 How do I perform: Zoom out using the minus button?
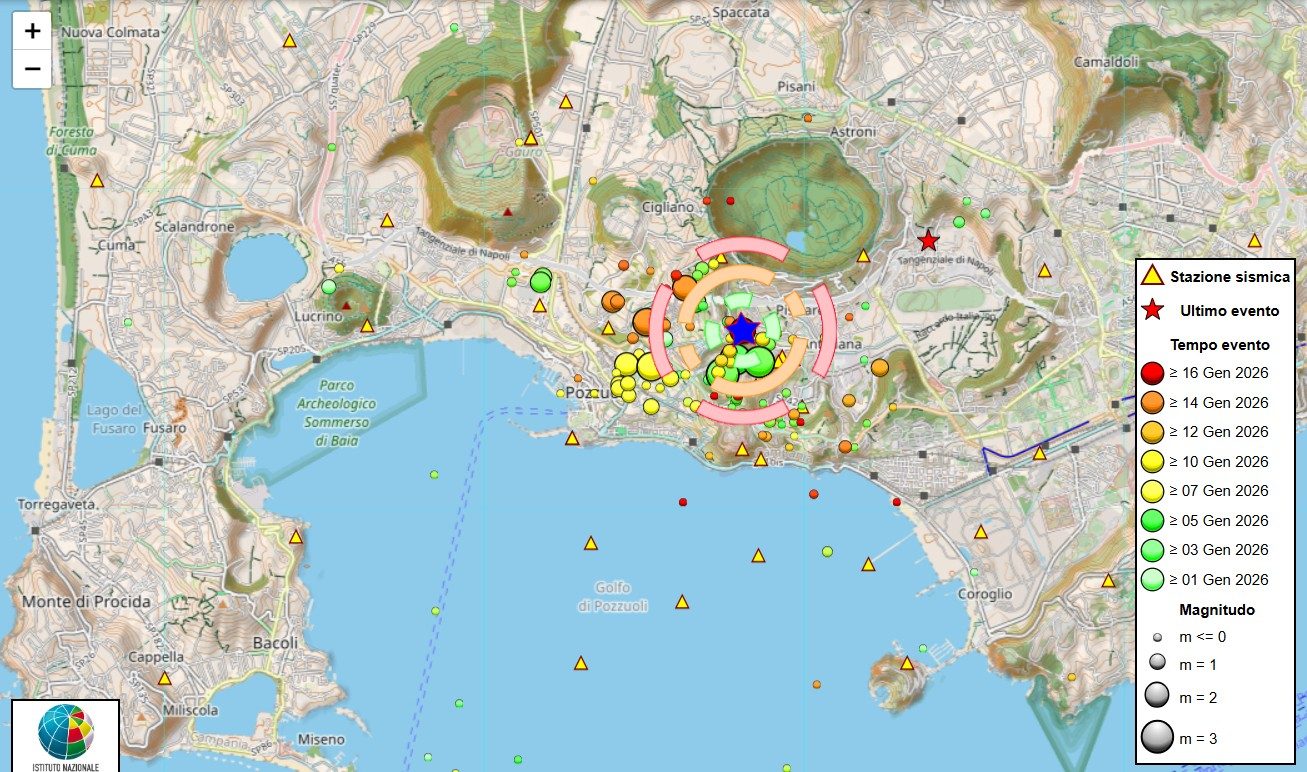(x=32, y=68)
